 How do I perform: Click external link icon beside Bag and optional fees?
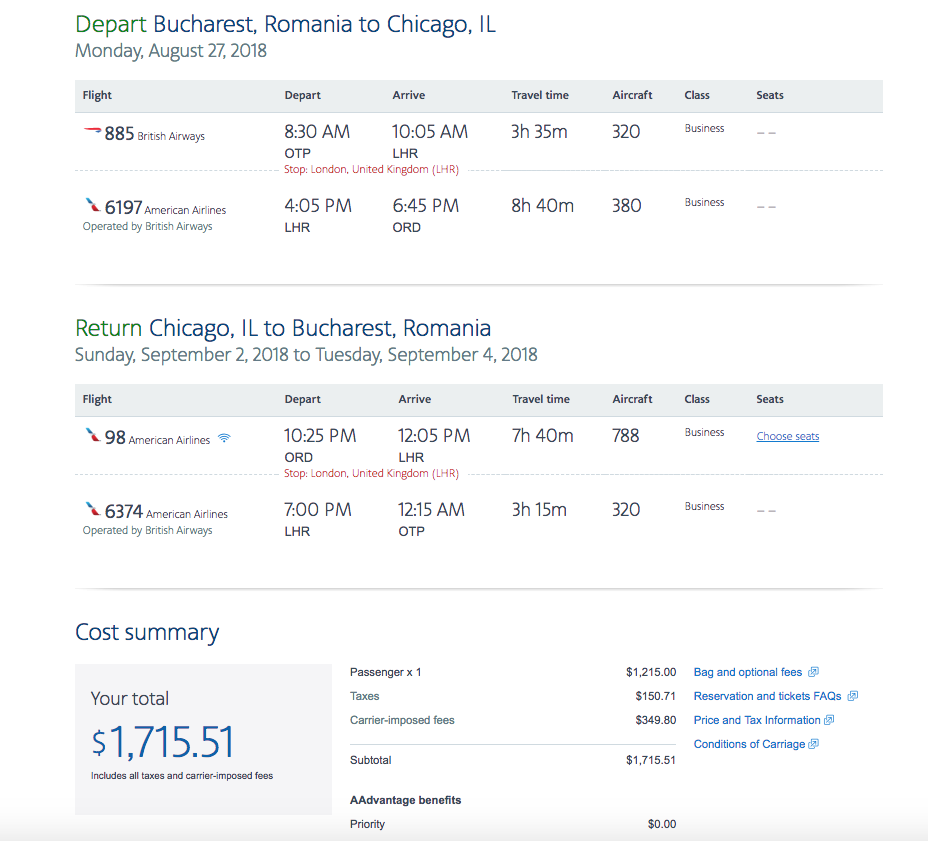[814, 672]
